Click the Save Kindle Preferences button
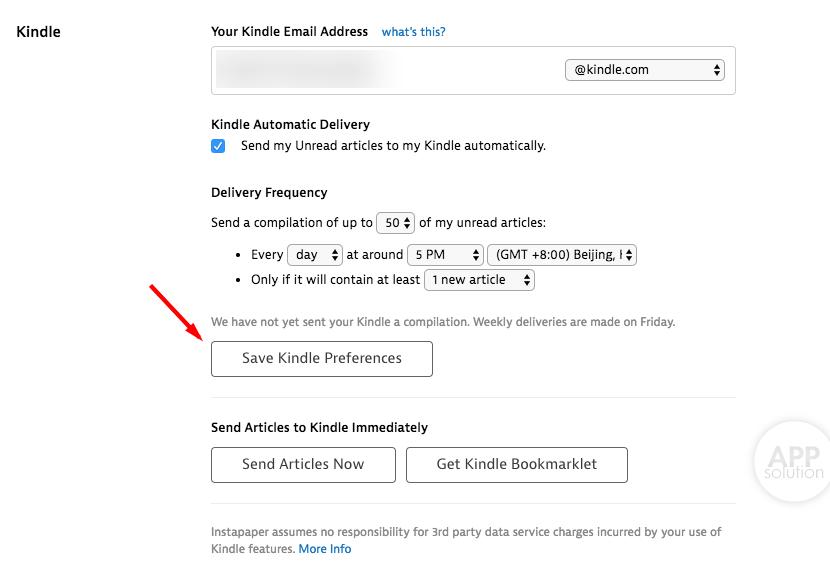The height and width of the screenshot is (578, 830). tap(322, 359)
